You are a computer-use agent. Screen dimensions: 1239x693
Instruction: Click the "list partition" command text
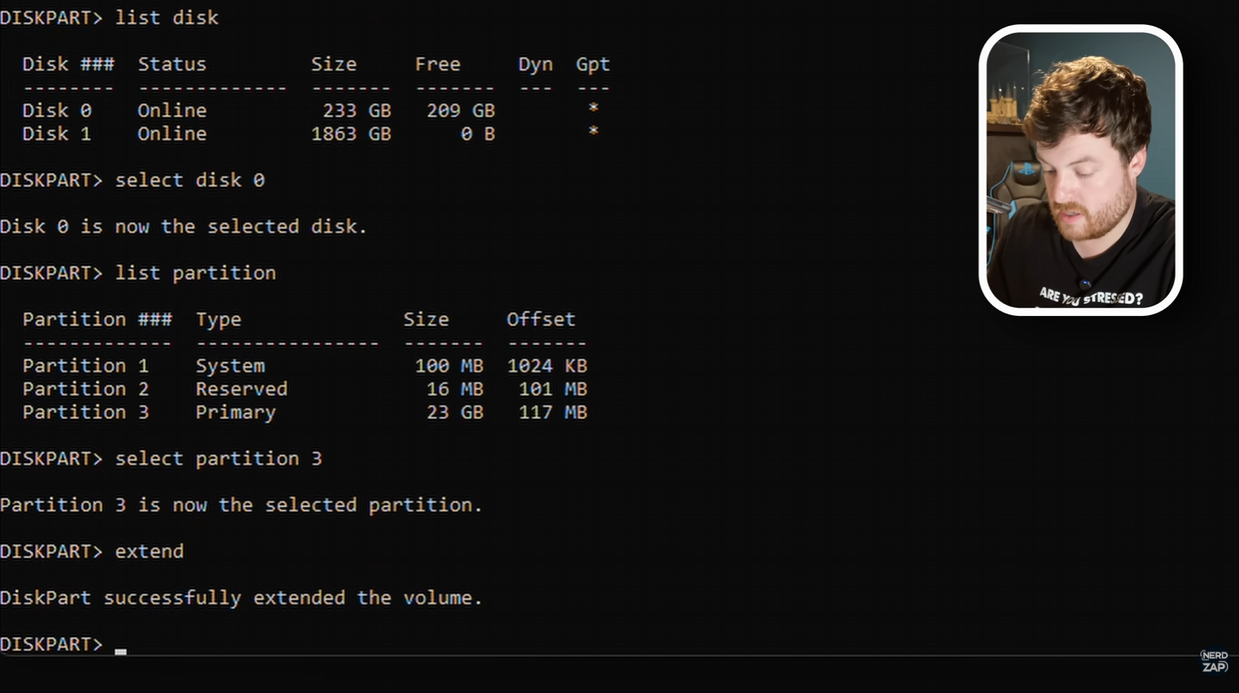196,273
